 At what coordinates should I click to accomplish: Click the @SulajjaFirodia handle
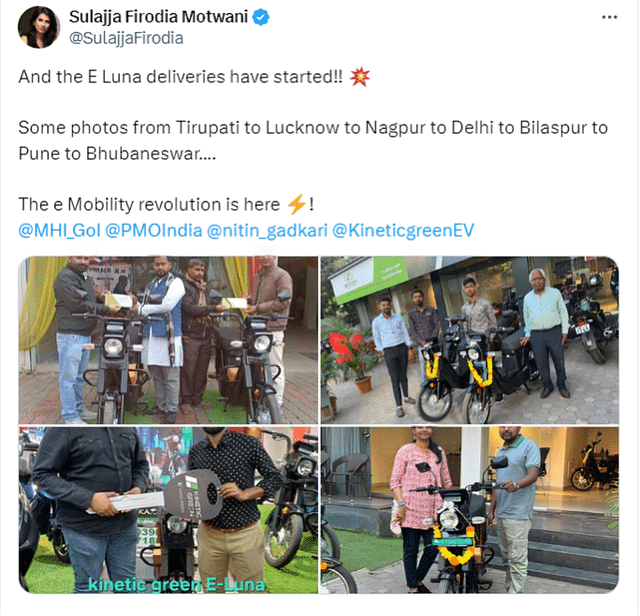point(126,38)
